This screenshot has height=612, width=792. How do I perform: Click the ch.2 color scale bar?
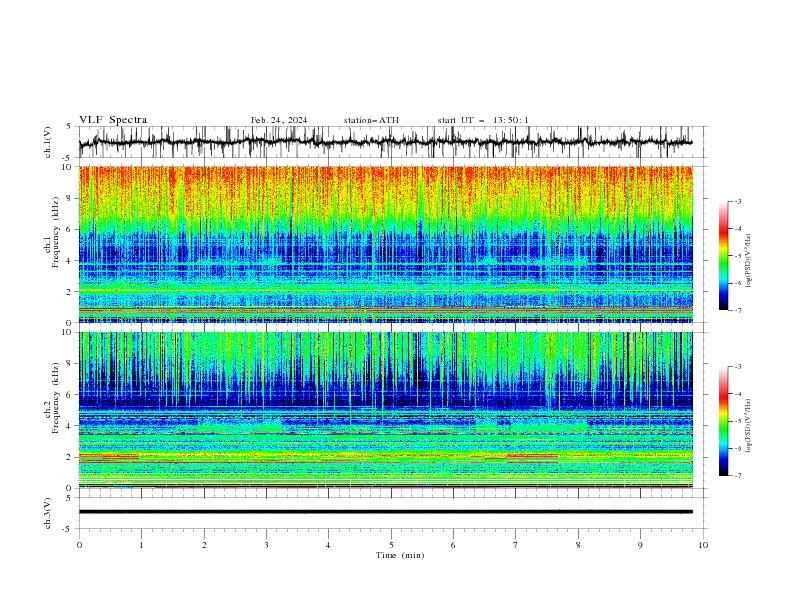[723, 421]
